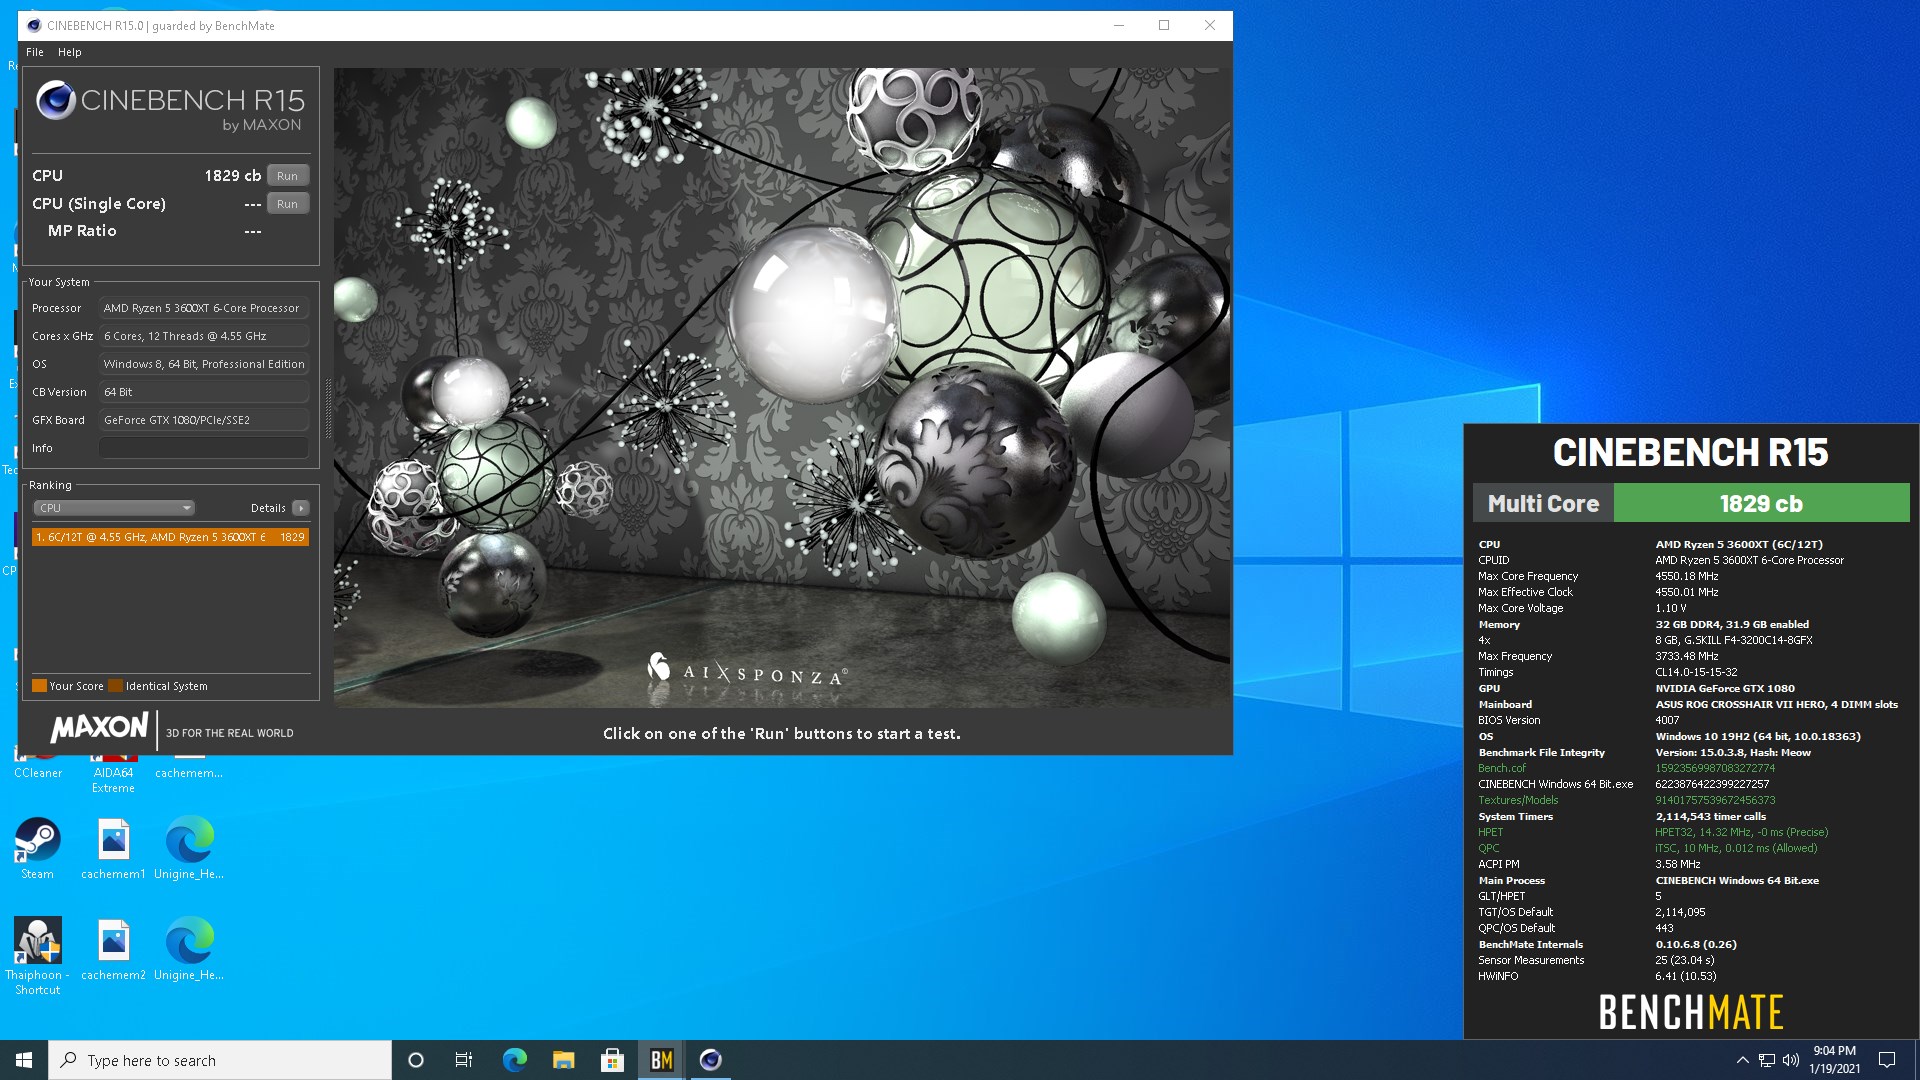
Task: Open the clock showing 9:04 PM
Action: coord(1834,1060)
